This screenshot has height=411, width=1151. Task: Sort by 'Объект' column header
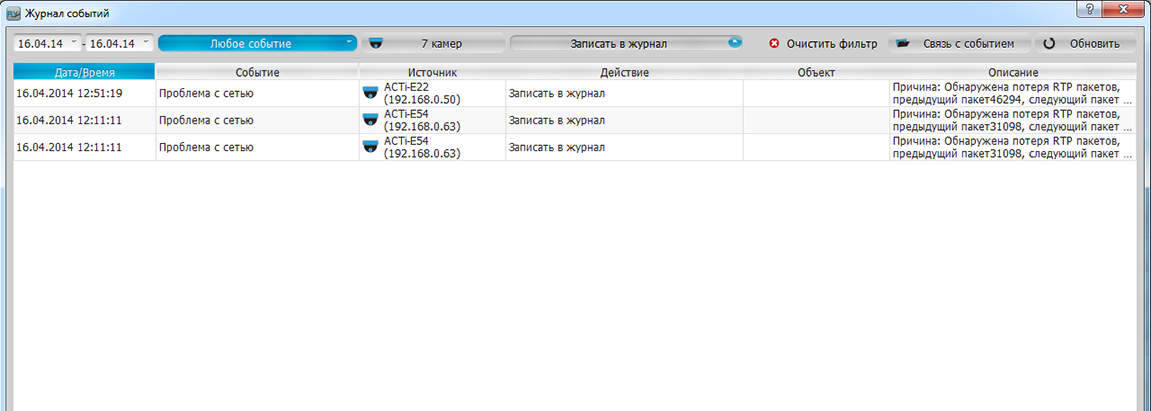pyautogui.click(x=816, y=72)
